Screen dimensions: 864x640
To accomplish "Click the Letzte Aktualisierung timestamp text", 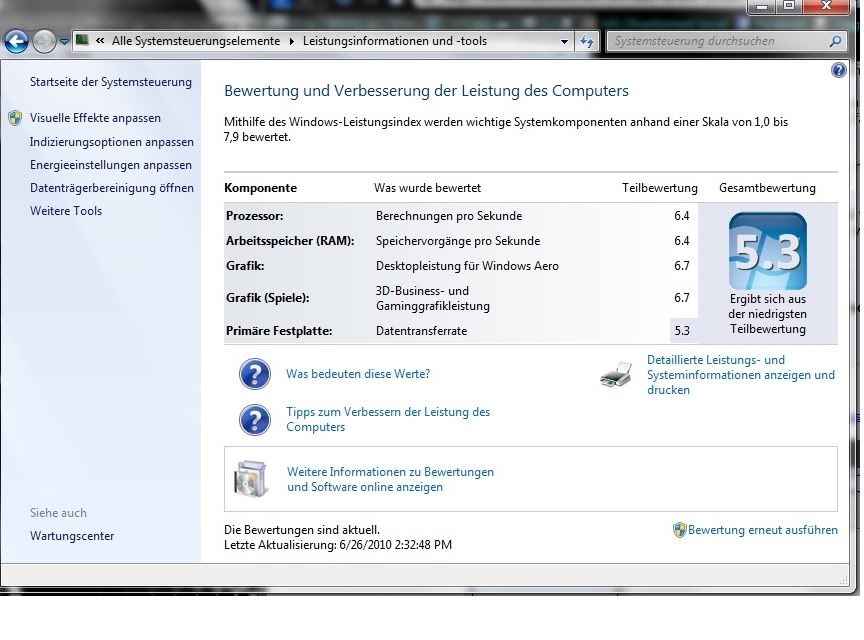I will pyautogui.click(x=338, y=545).
